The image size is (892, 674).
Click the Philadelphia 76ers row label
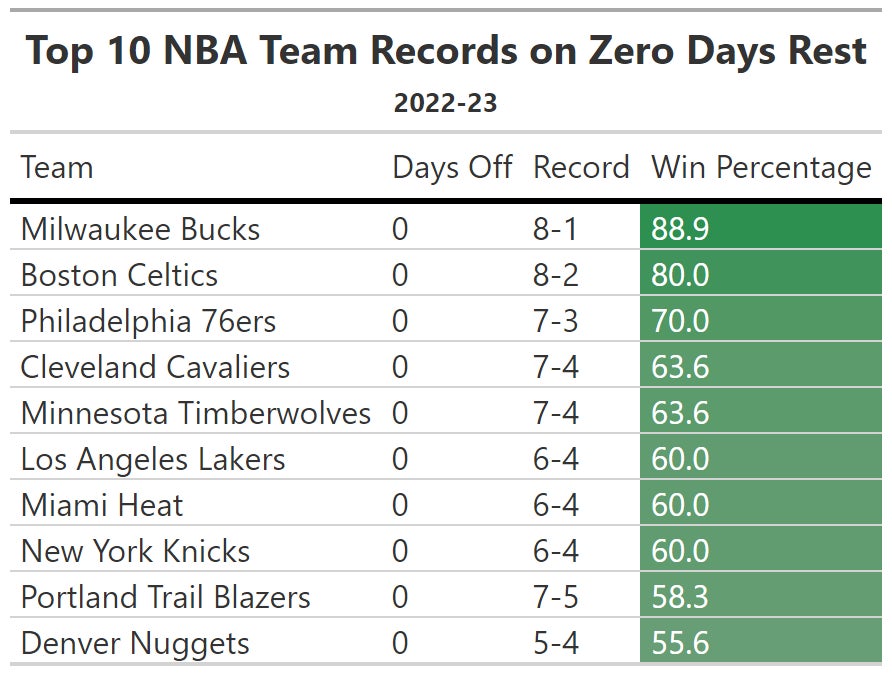pos(148,321)
